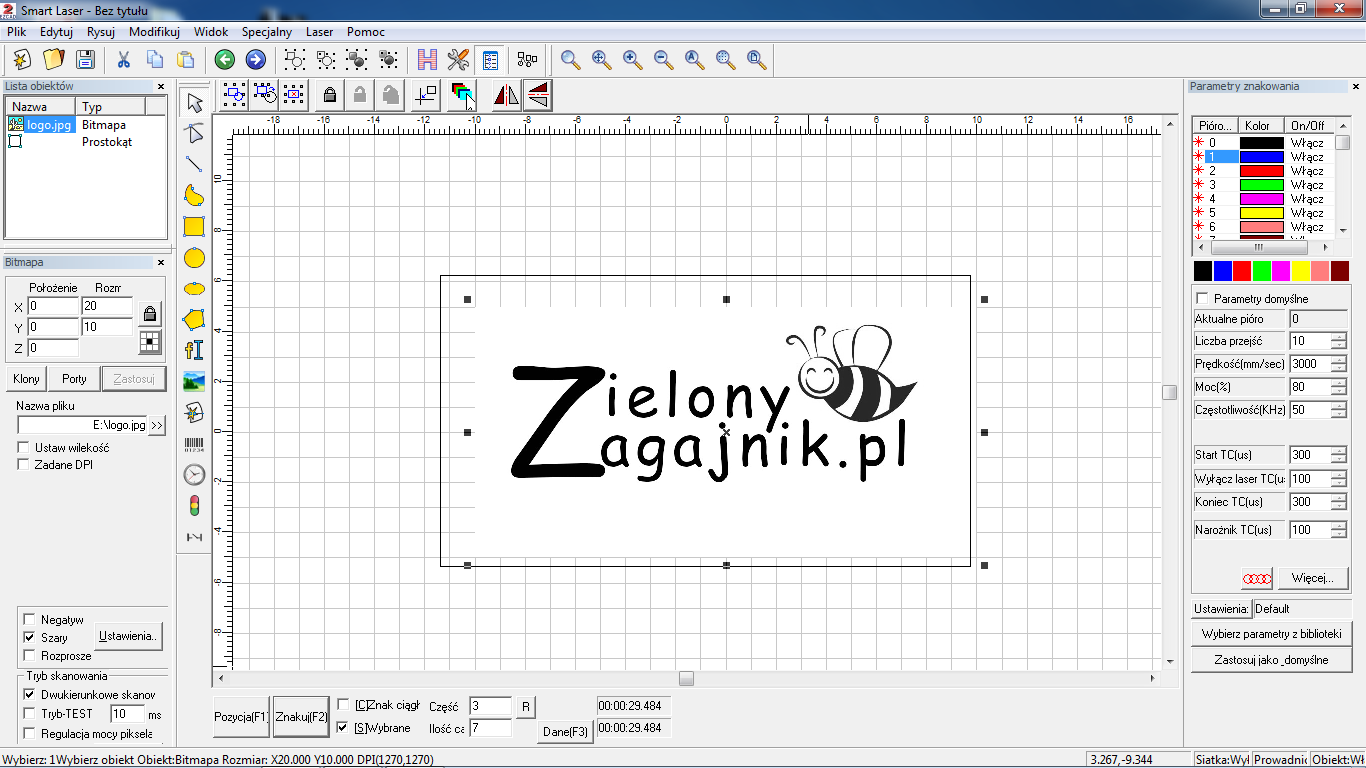Open the Rysuj menu

101,32
